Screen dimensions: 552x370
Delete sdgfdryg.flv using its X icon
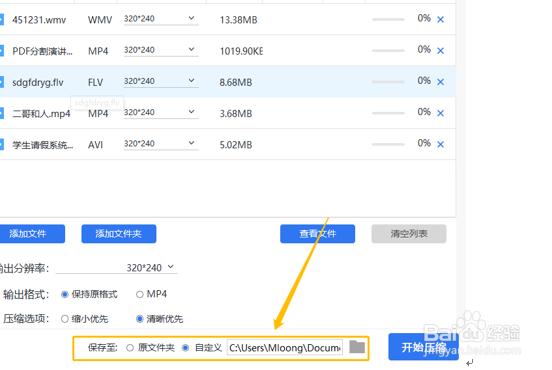click(440, 82)
